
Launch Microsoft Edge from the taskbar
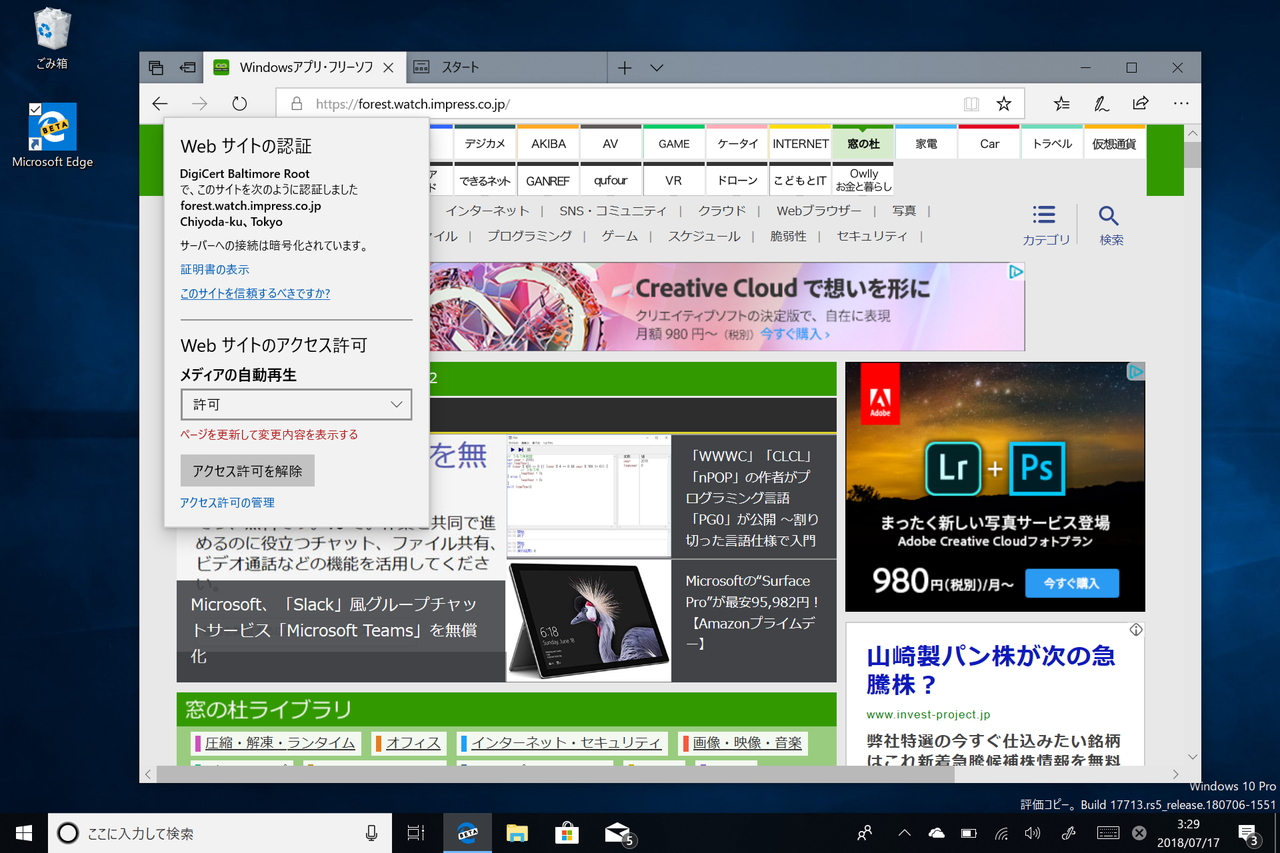coord(467,832)
